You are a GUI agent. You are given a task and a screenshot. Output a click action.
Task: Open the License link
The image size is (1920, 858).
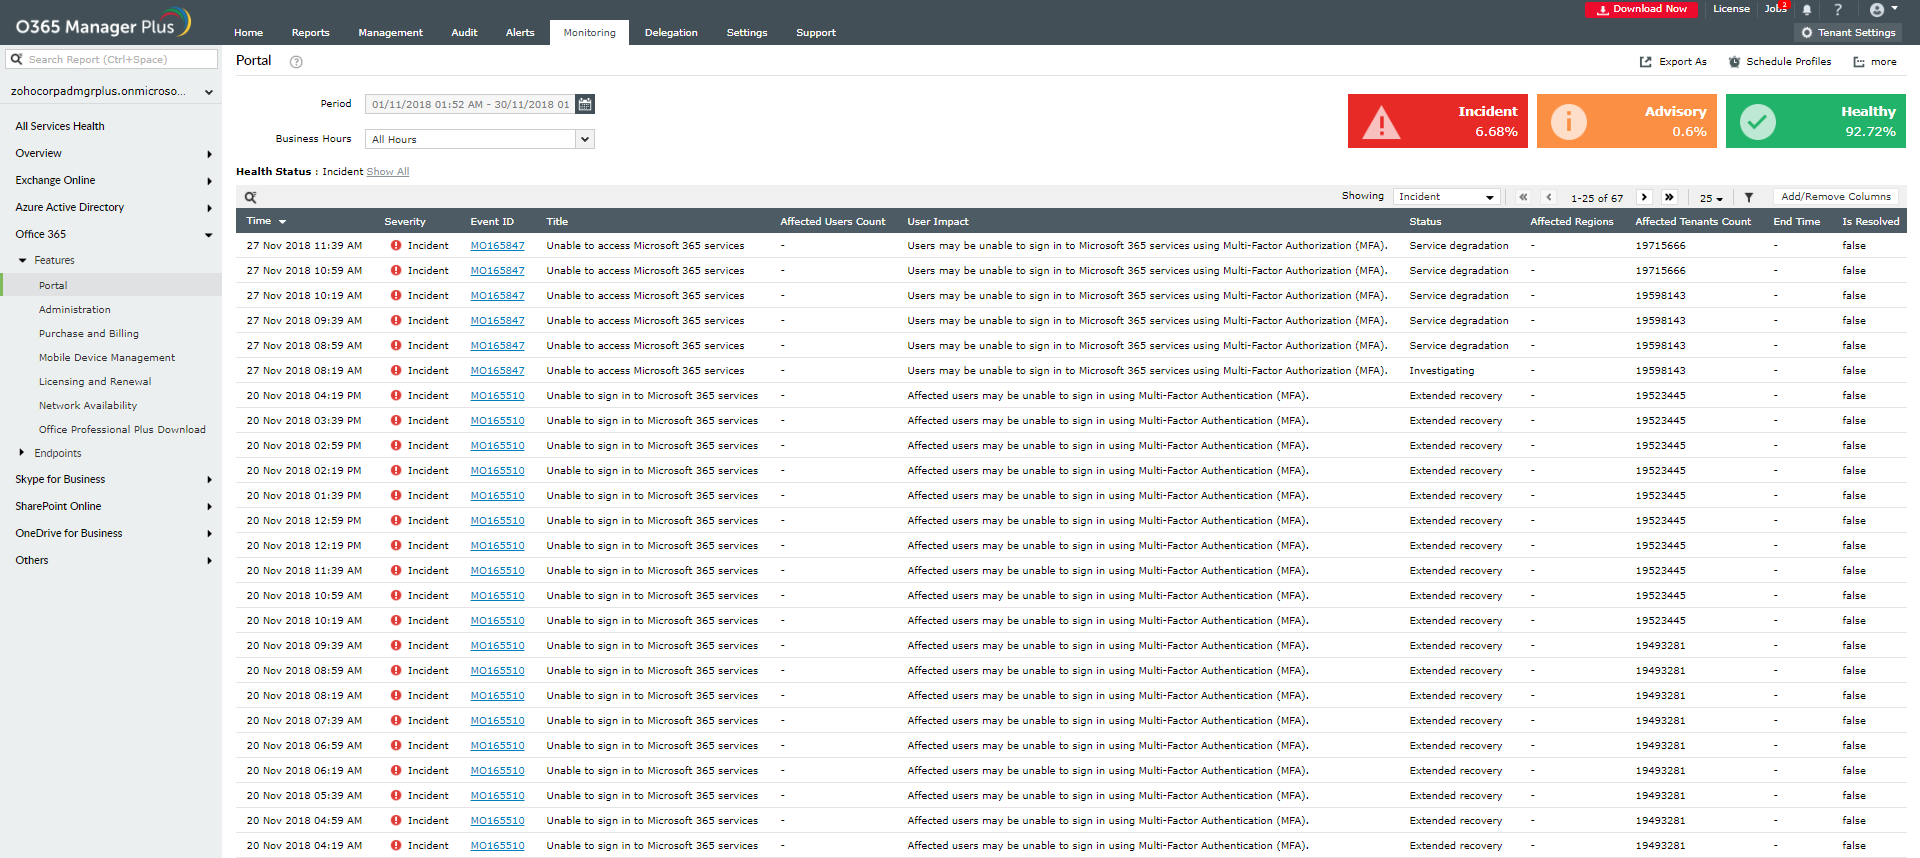click(1731, 9)
